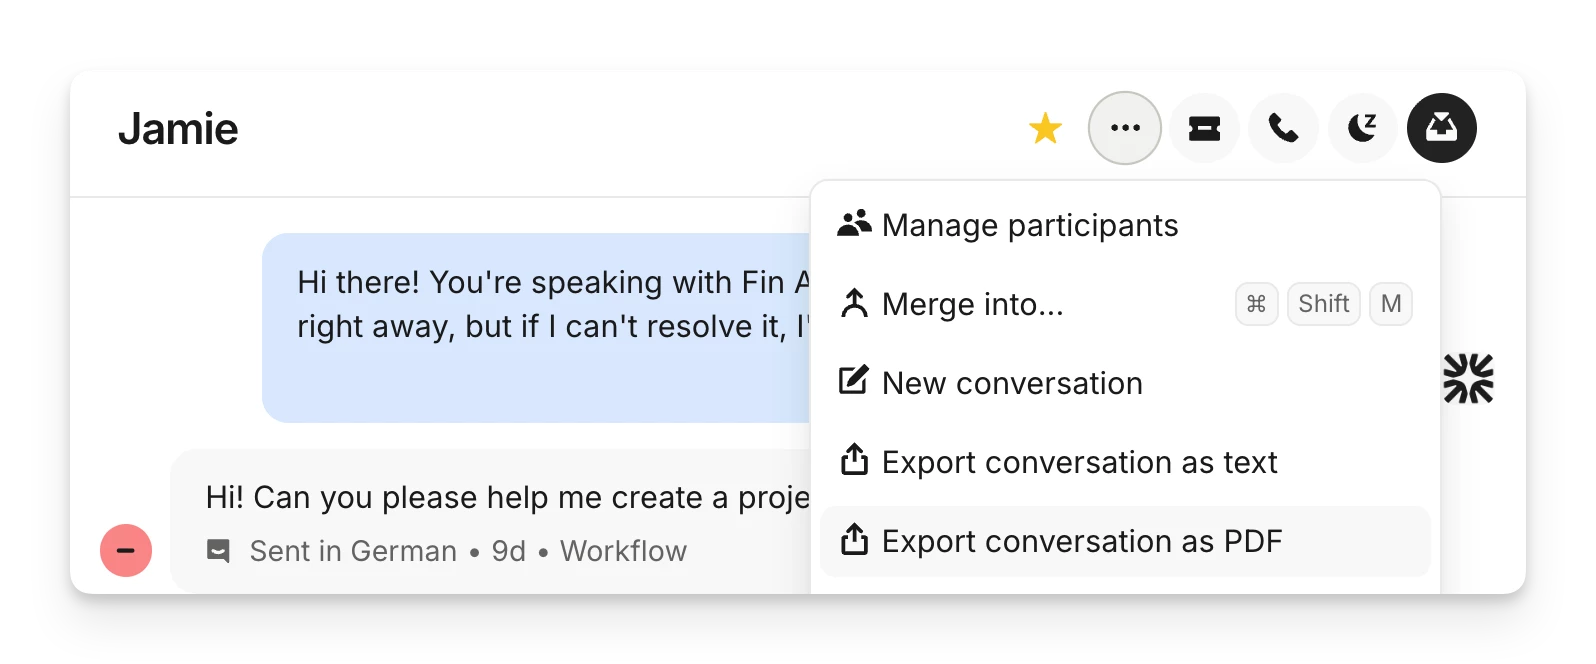The width and height of the screenshot is (1596, 664).
Task: Click the Jamie conversation title
Action: tap(178, 129)
